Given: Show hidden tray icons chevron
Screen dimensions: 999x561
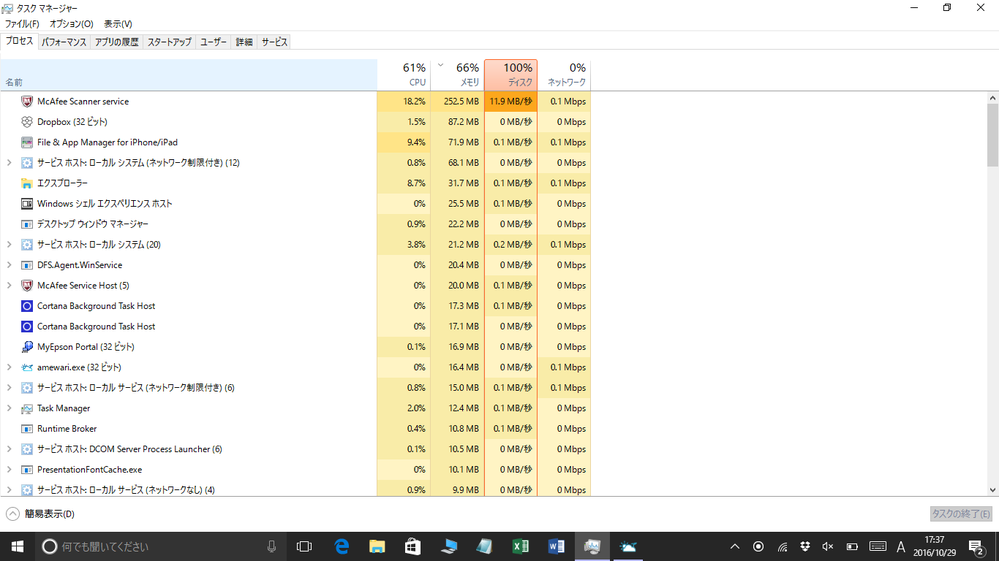Looking at the screenshot, I should 735,546.
